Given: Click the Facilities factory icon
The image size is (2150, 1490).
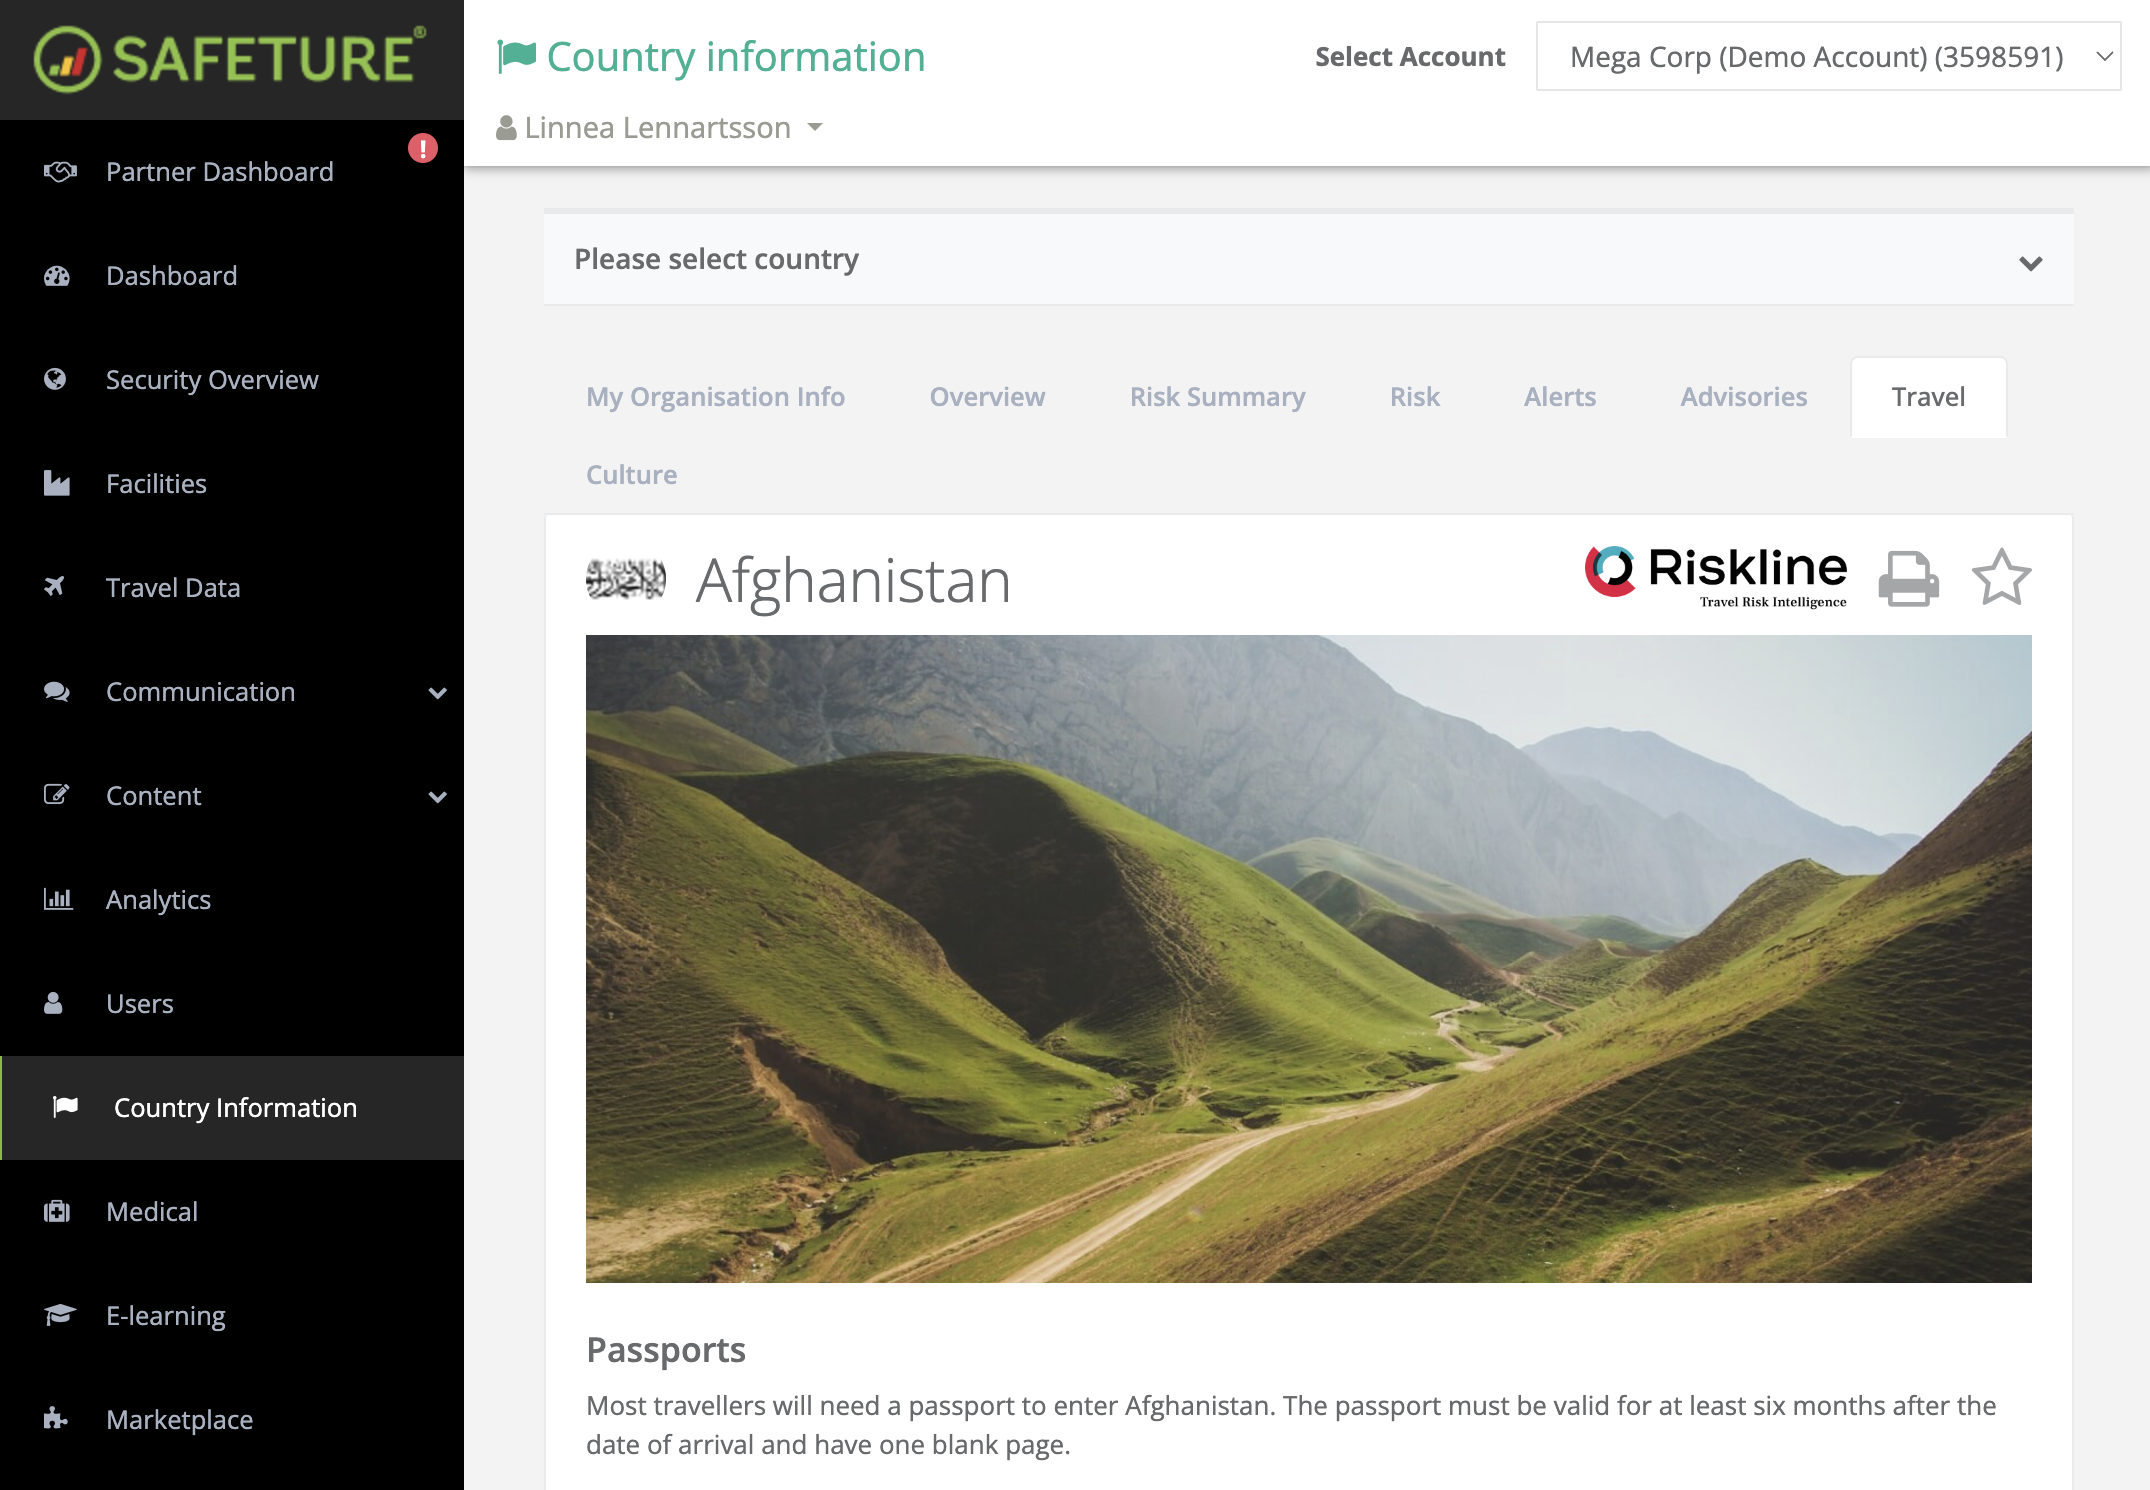Looking at the screenshot, I should tap(57, 484).
